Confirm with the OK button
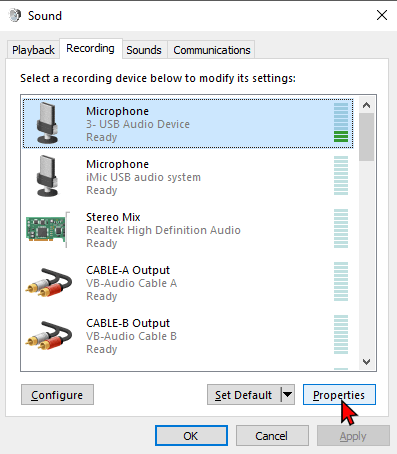The height and width of the screenshot is (454, 397). click(x=191, y=436)
